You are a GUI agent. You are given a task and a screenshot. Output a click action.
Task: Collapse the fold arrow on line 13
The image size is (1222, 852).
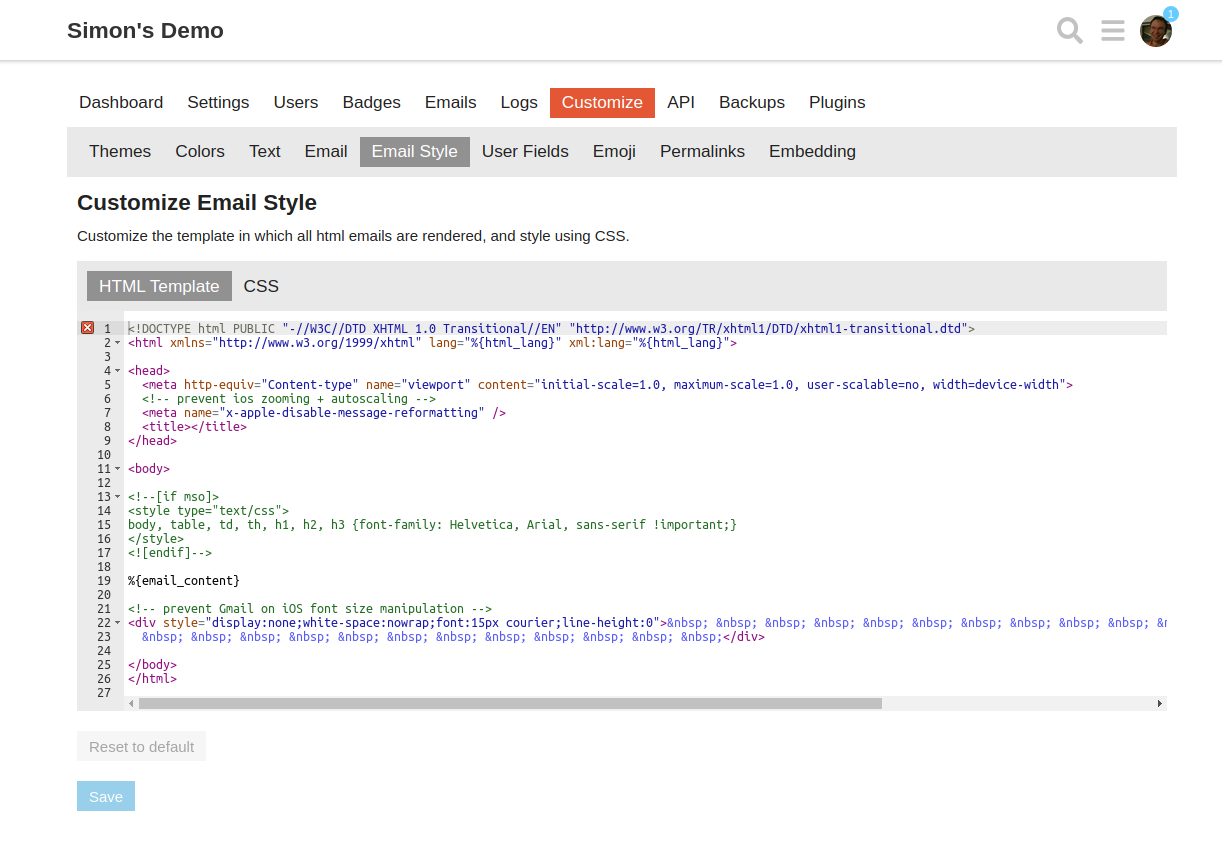pos(118,496)
